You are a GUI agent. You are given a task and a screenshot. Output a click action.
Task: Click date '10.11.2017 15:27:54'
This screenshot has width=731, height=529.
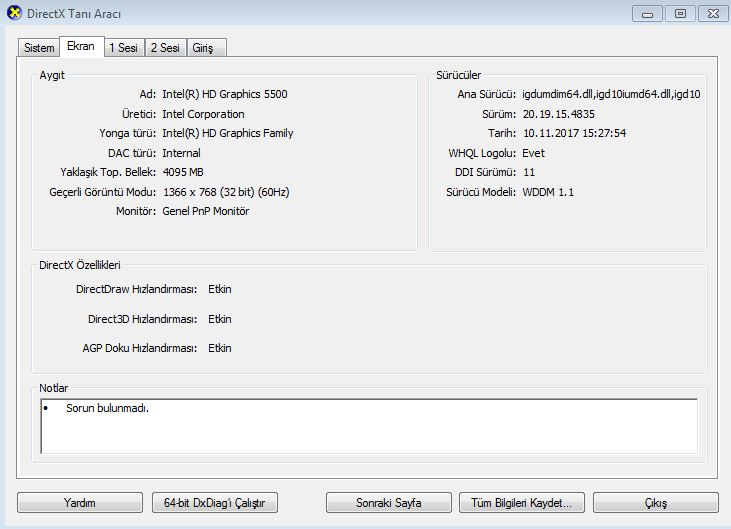click(x=574, y=133)
